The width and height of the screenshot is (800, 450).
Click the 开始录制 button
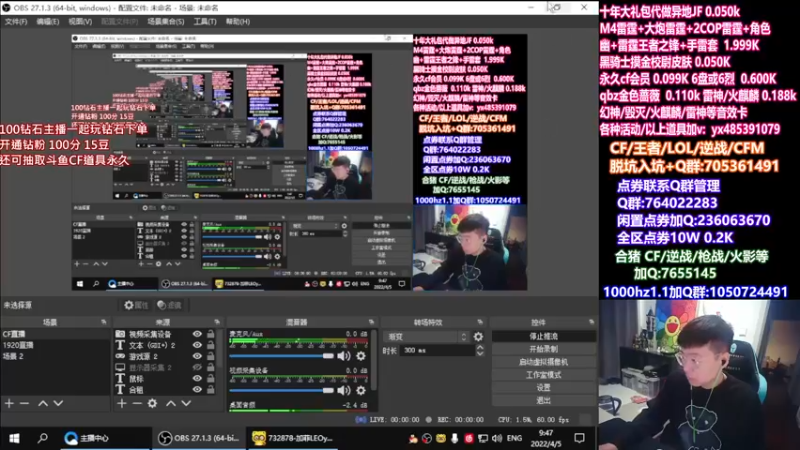543,349
